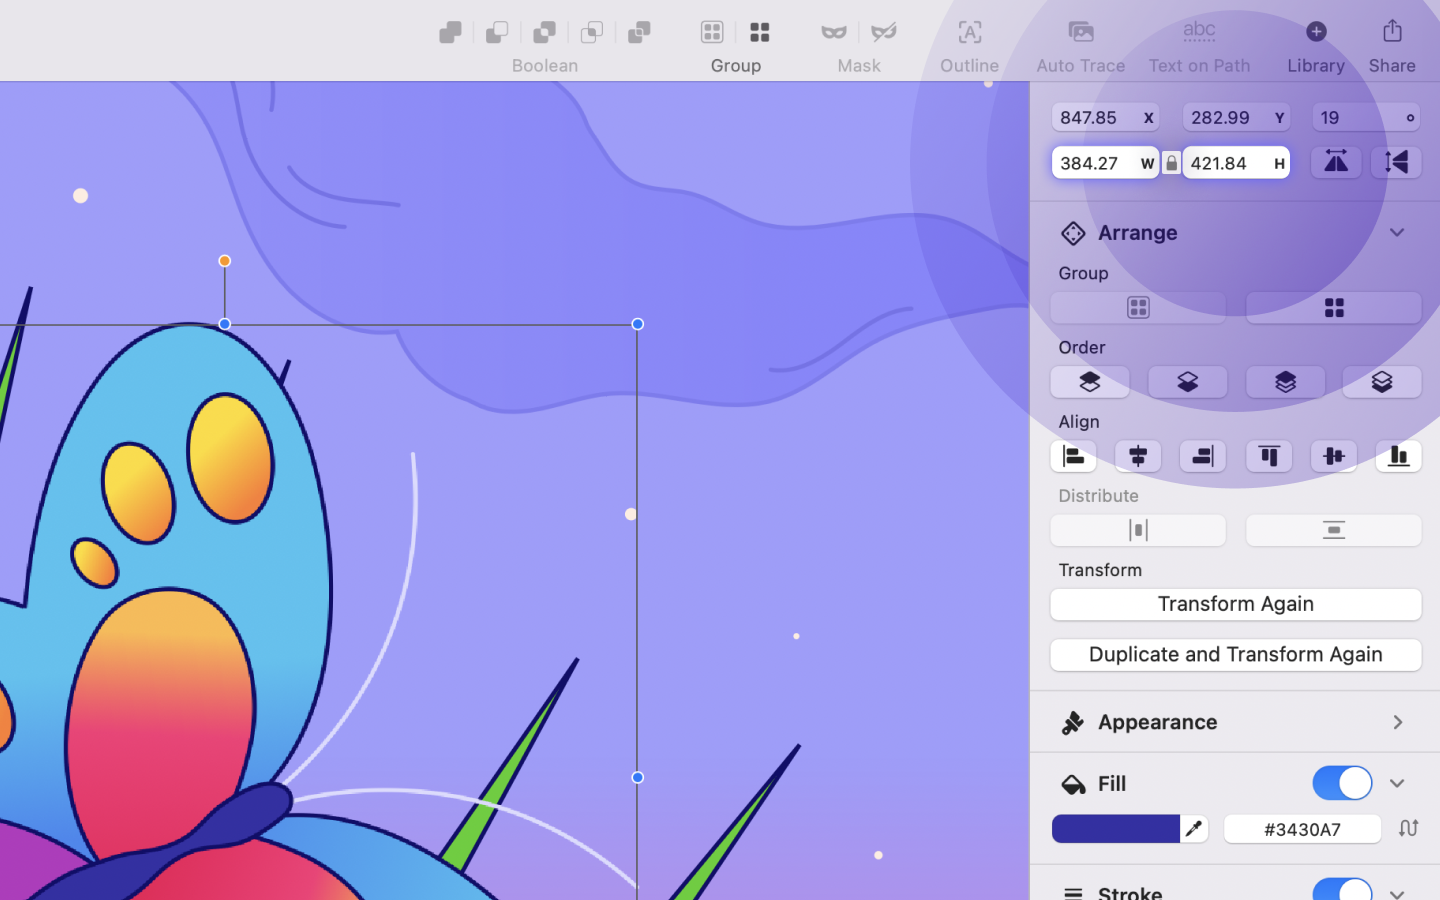The height and width of the screenshot is (900, 1440).
Task: Distribute objects vertically
Action: point(1334,530)
